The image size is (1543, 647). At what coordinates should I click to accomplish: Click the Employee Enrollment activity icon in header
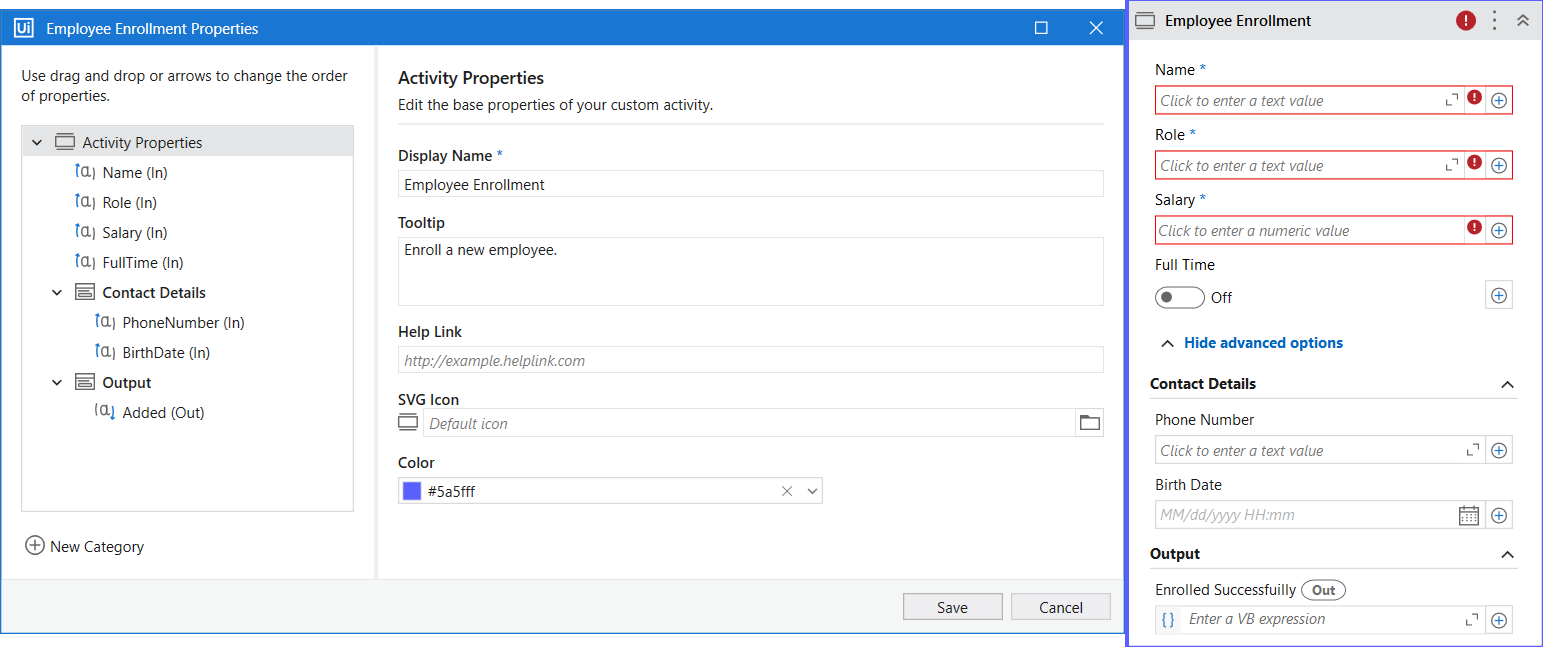[1146, 20]
